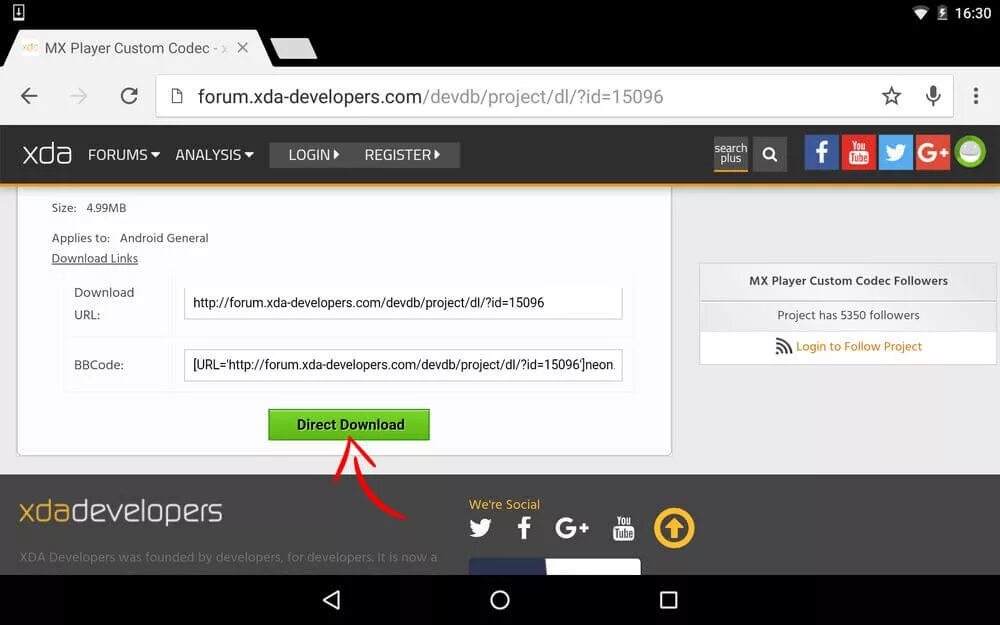Open Twitter from footer social icons
1000x625 pixels.
(480, 528)
